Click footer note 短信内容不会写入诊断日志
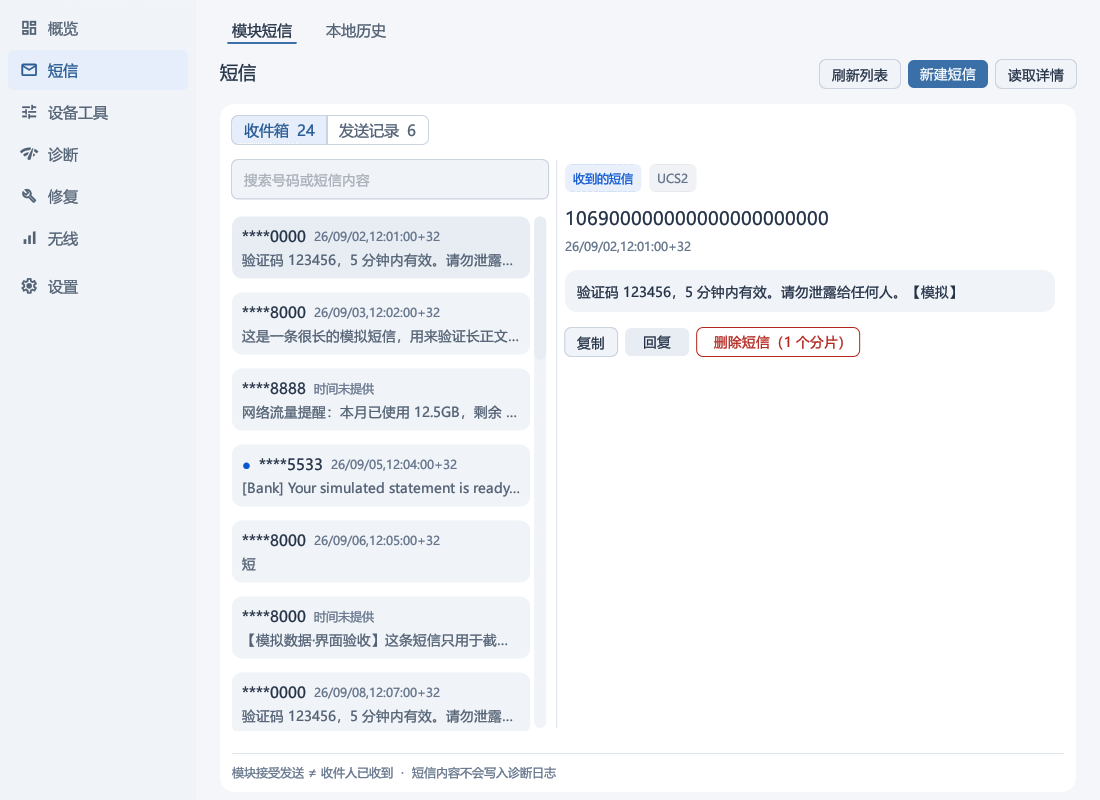Image resolution: width=1100 pixels, height=800 pixels. [483, 773]
